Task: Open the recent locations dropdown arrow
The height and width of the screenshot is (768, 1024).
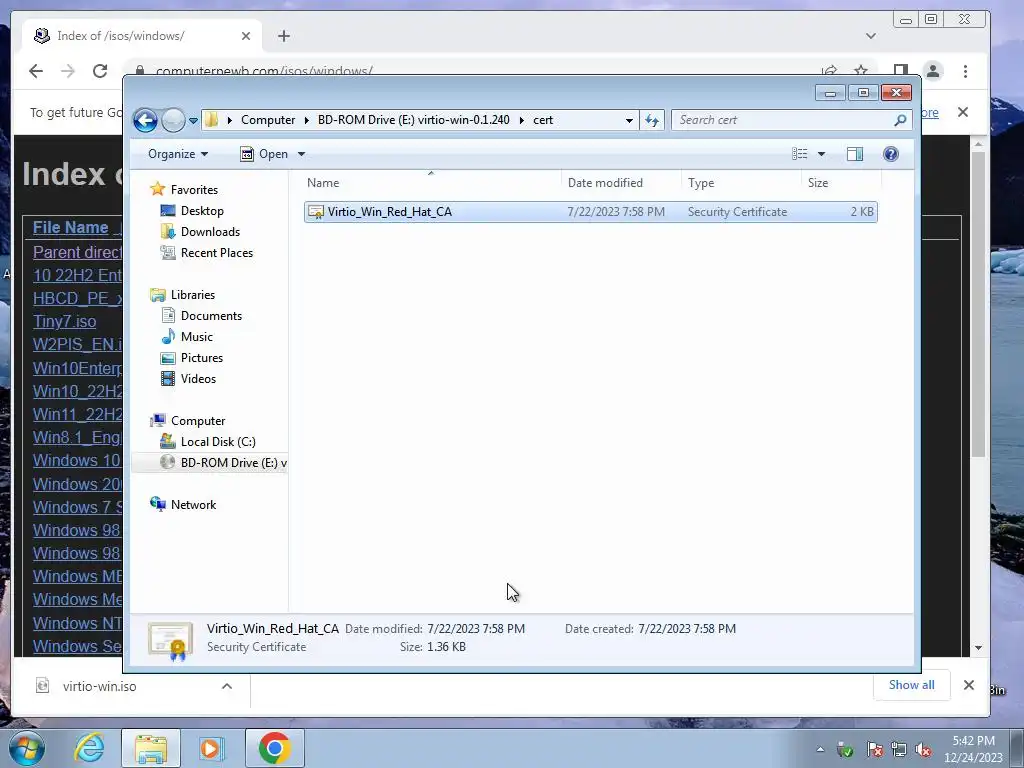Action: 193,121
